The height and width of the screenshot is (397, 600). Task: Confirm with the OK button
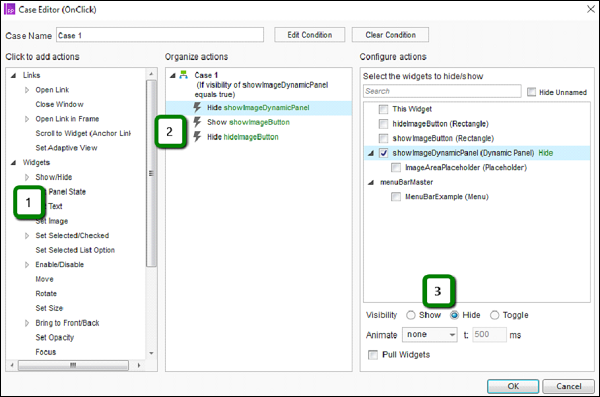click(x=513, y=386)
